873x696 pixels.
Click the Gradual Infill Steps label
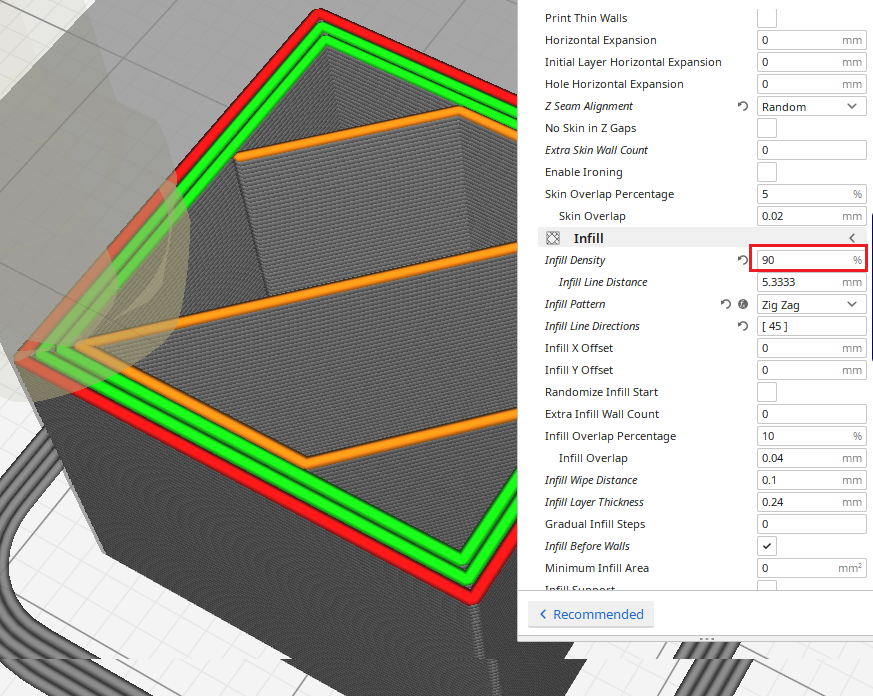pos(595,524)
